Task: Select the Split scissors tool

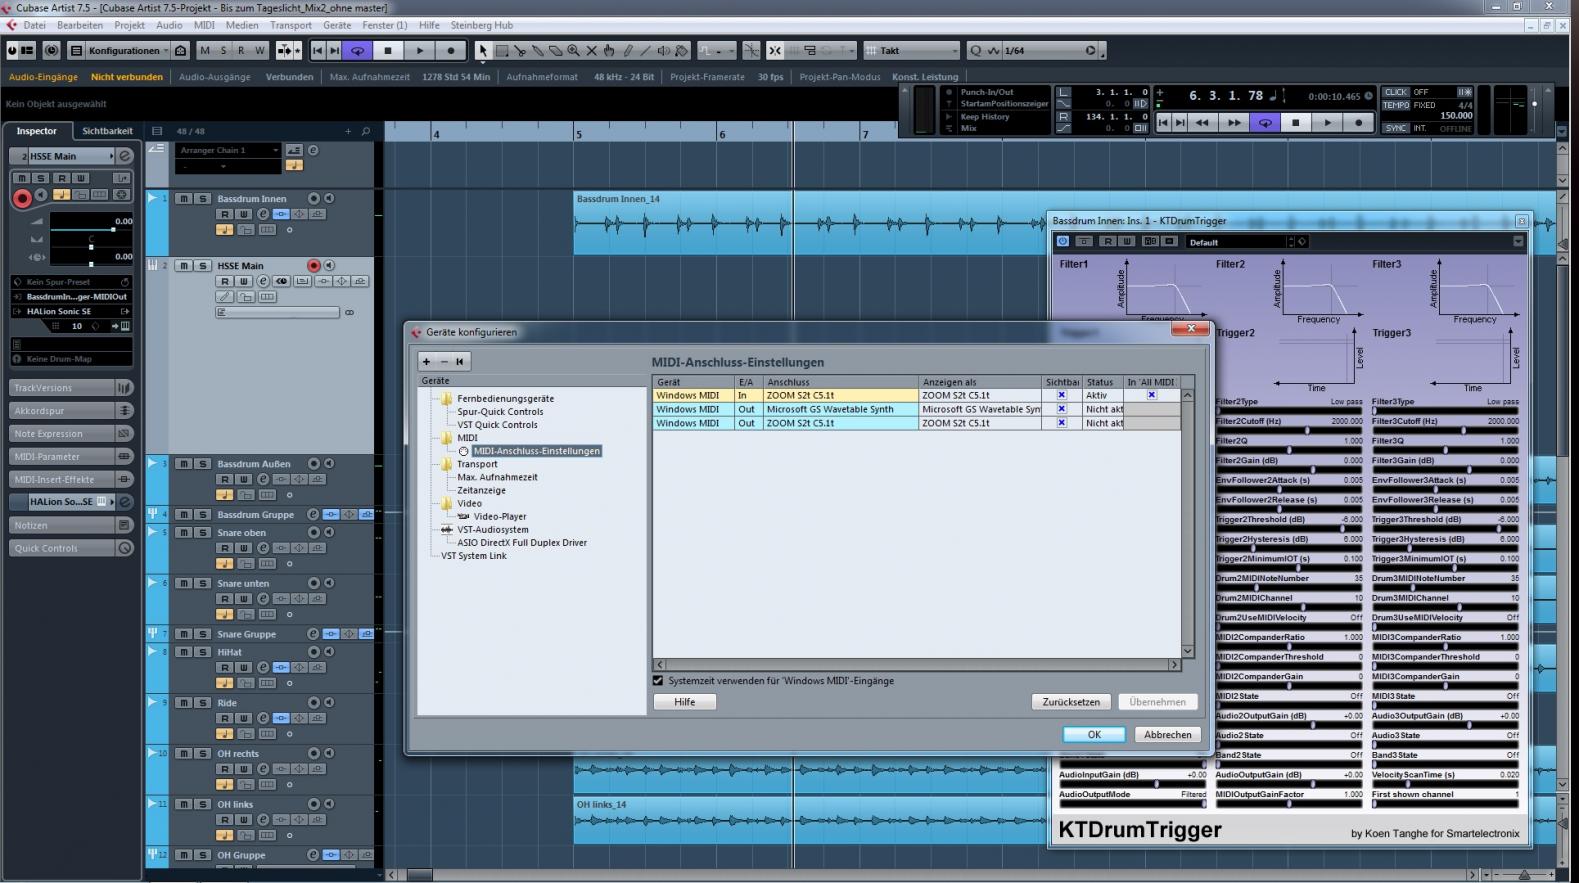Action: coord(520,51)
